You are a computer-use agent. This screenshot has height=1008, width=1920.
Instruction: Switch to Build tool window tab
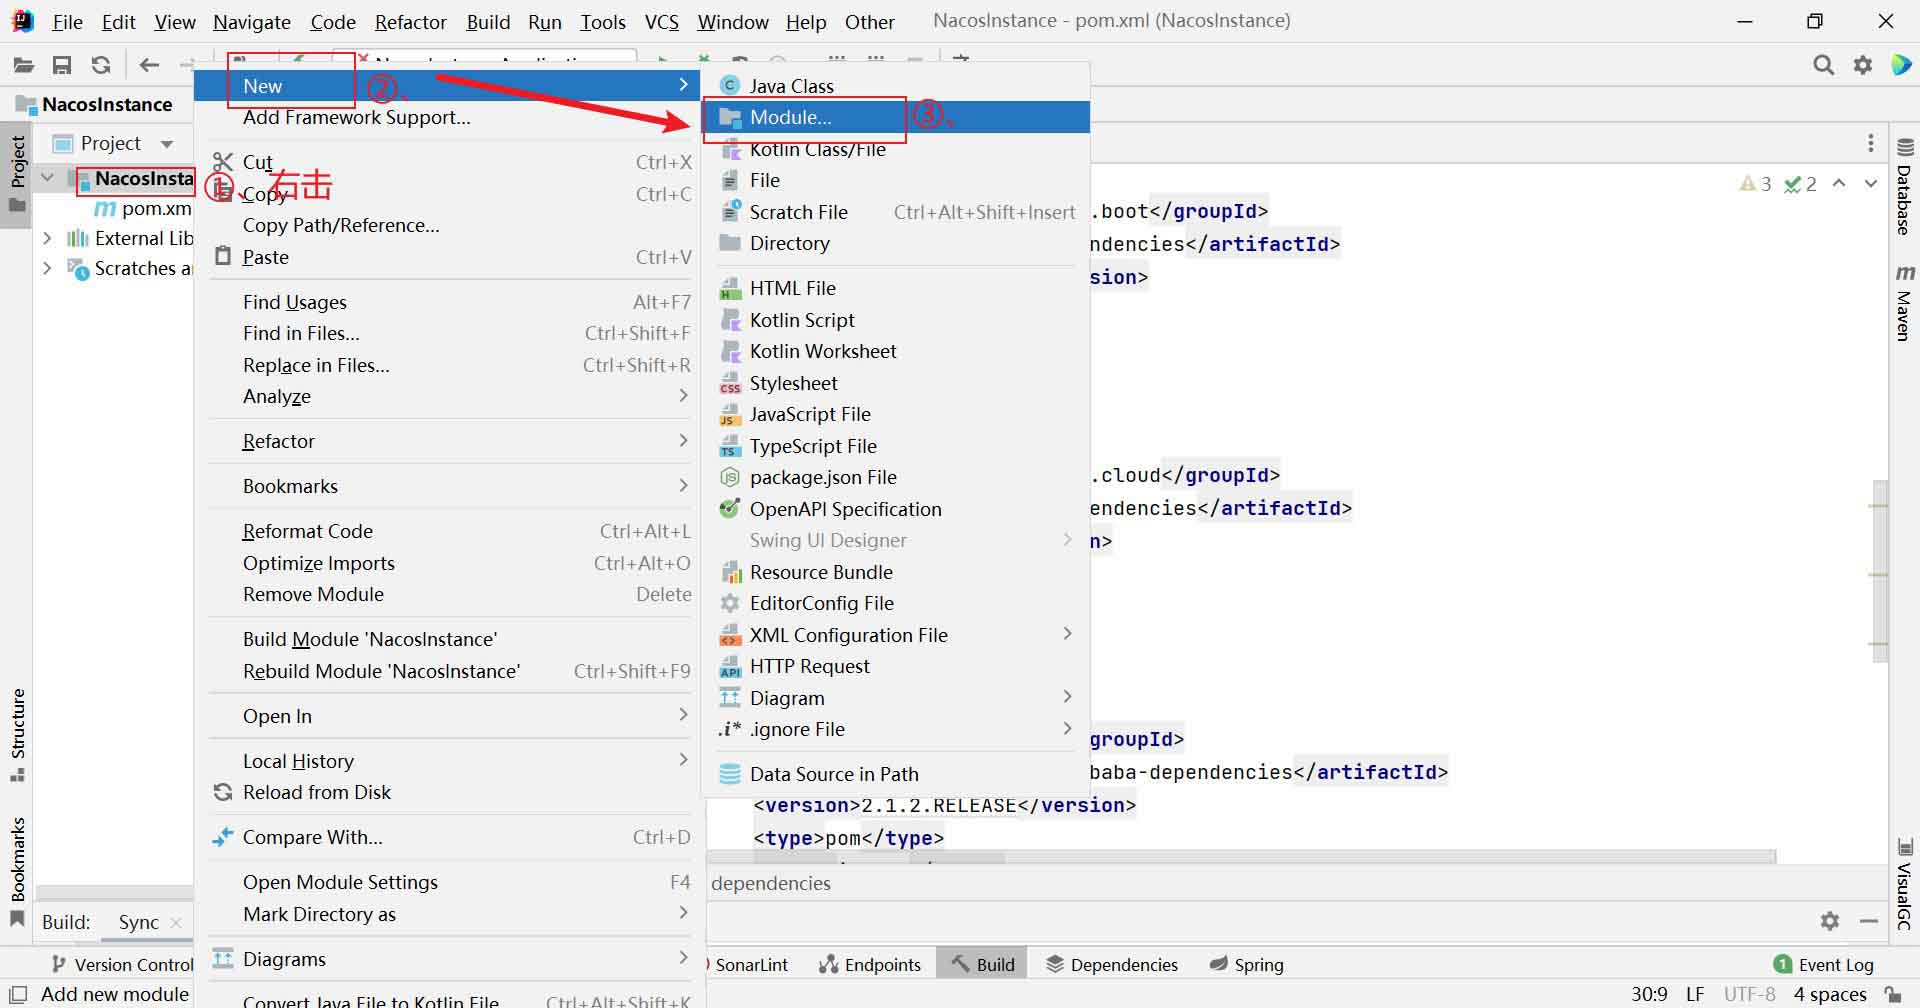coord(983,964)
